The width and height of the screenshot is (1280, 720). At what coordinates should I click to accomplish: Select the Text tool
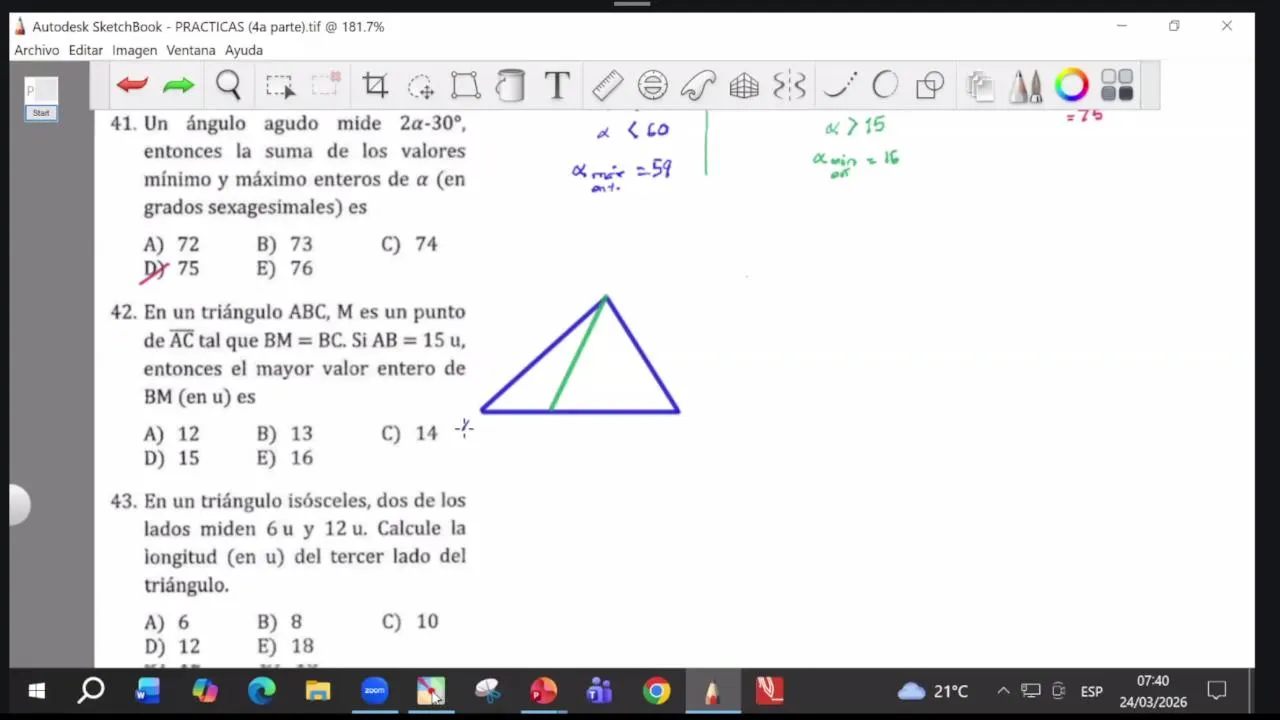(557, 86)
